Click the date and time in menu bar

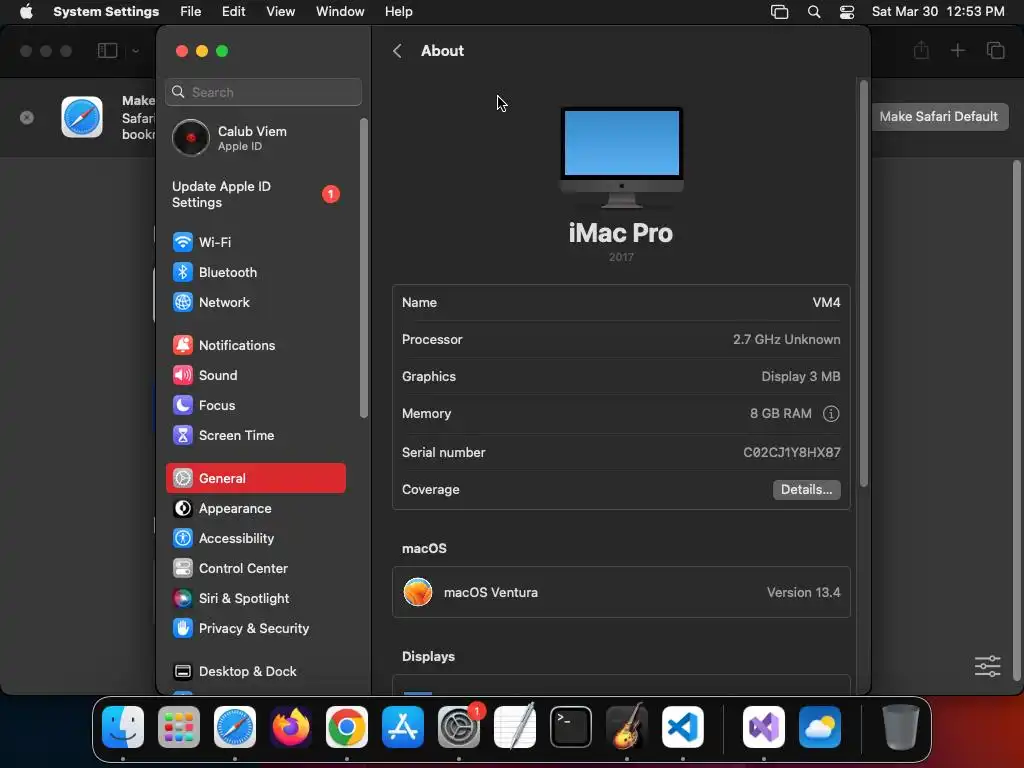(938, 12)
